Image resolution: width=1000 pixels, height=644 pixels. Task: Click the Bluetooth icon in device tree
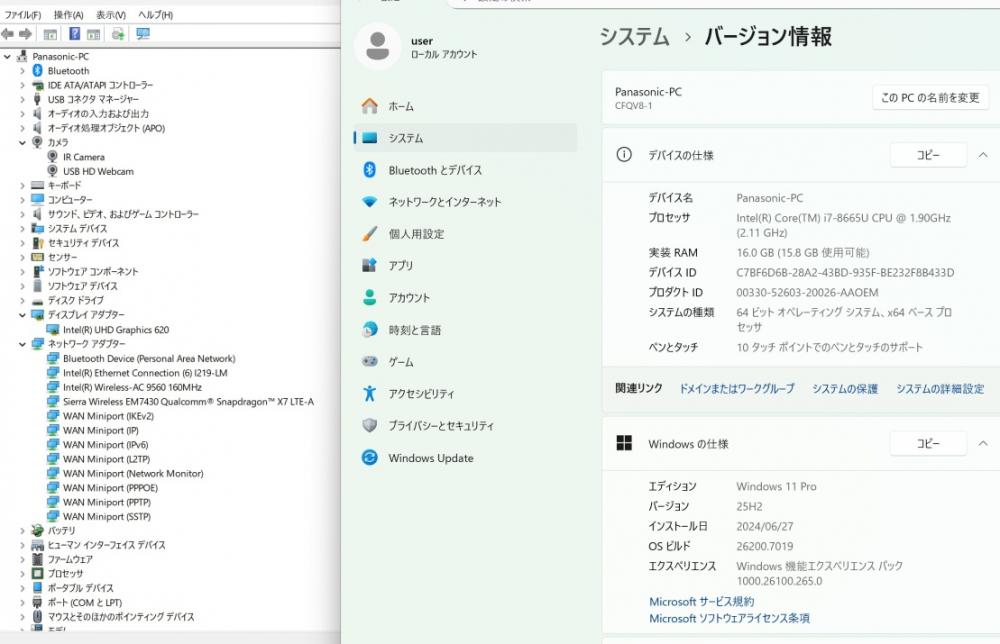click(x=38, y=71)
